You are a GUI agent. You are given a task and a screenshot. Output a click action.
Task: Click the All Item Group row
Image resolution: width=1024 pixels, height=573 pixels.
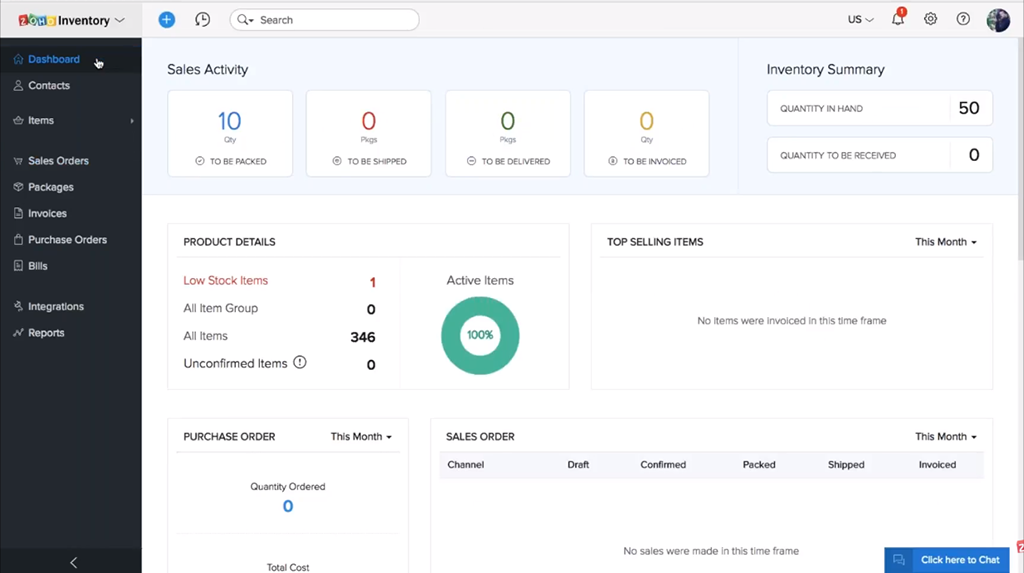[280, 308]
